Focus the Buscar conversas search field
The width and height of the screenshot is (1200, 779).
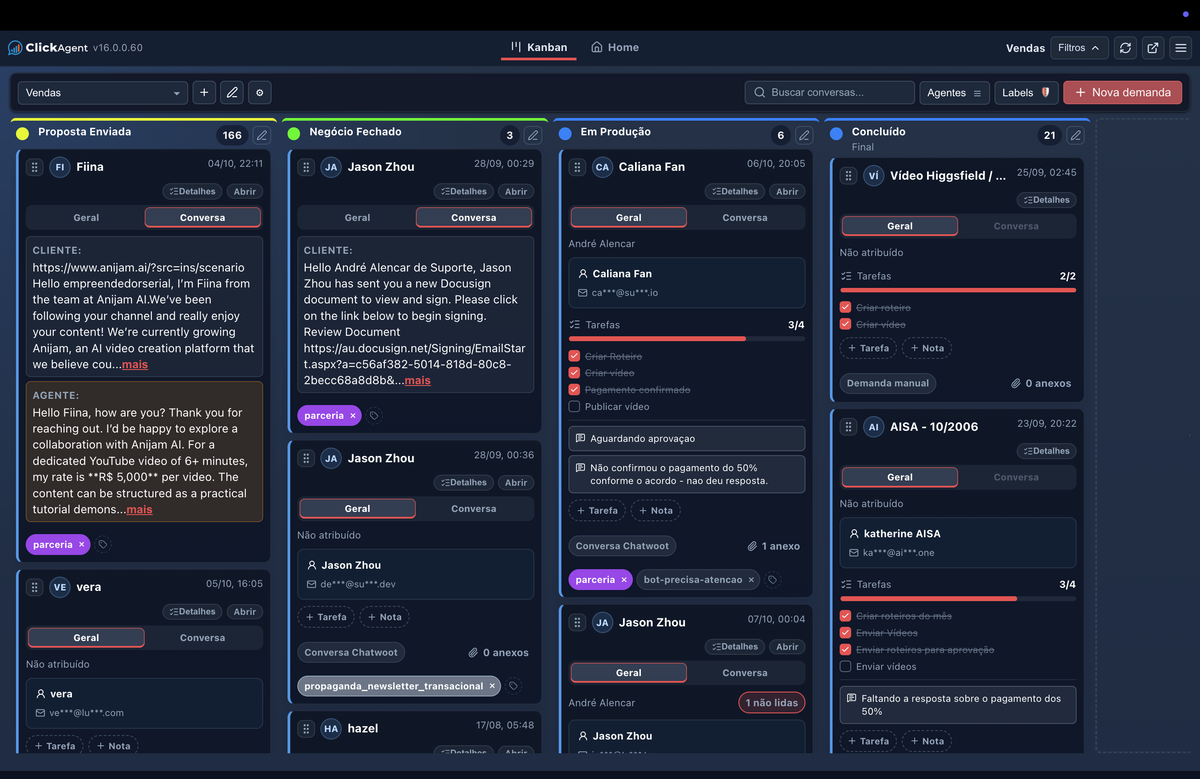point(829,92)
